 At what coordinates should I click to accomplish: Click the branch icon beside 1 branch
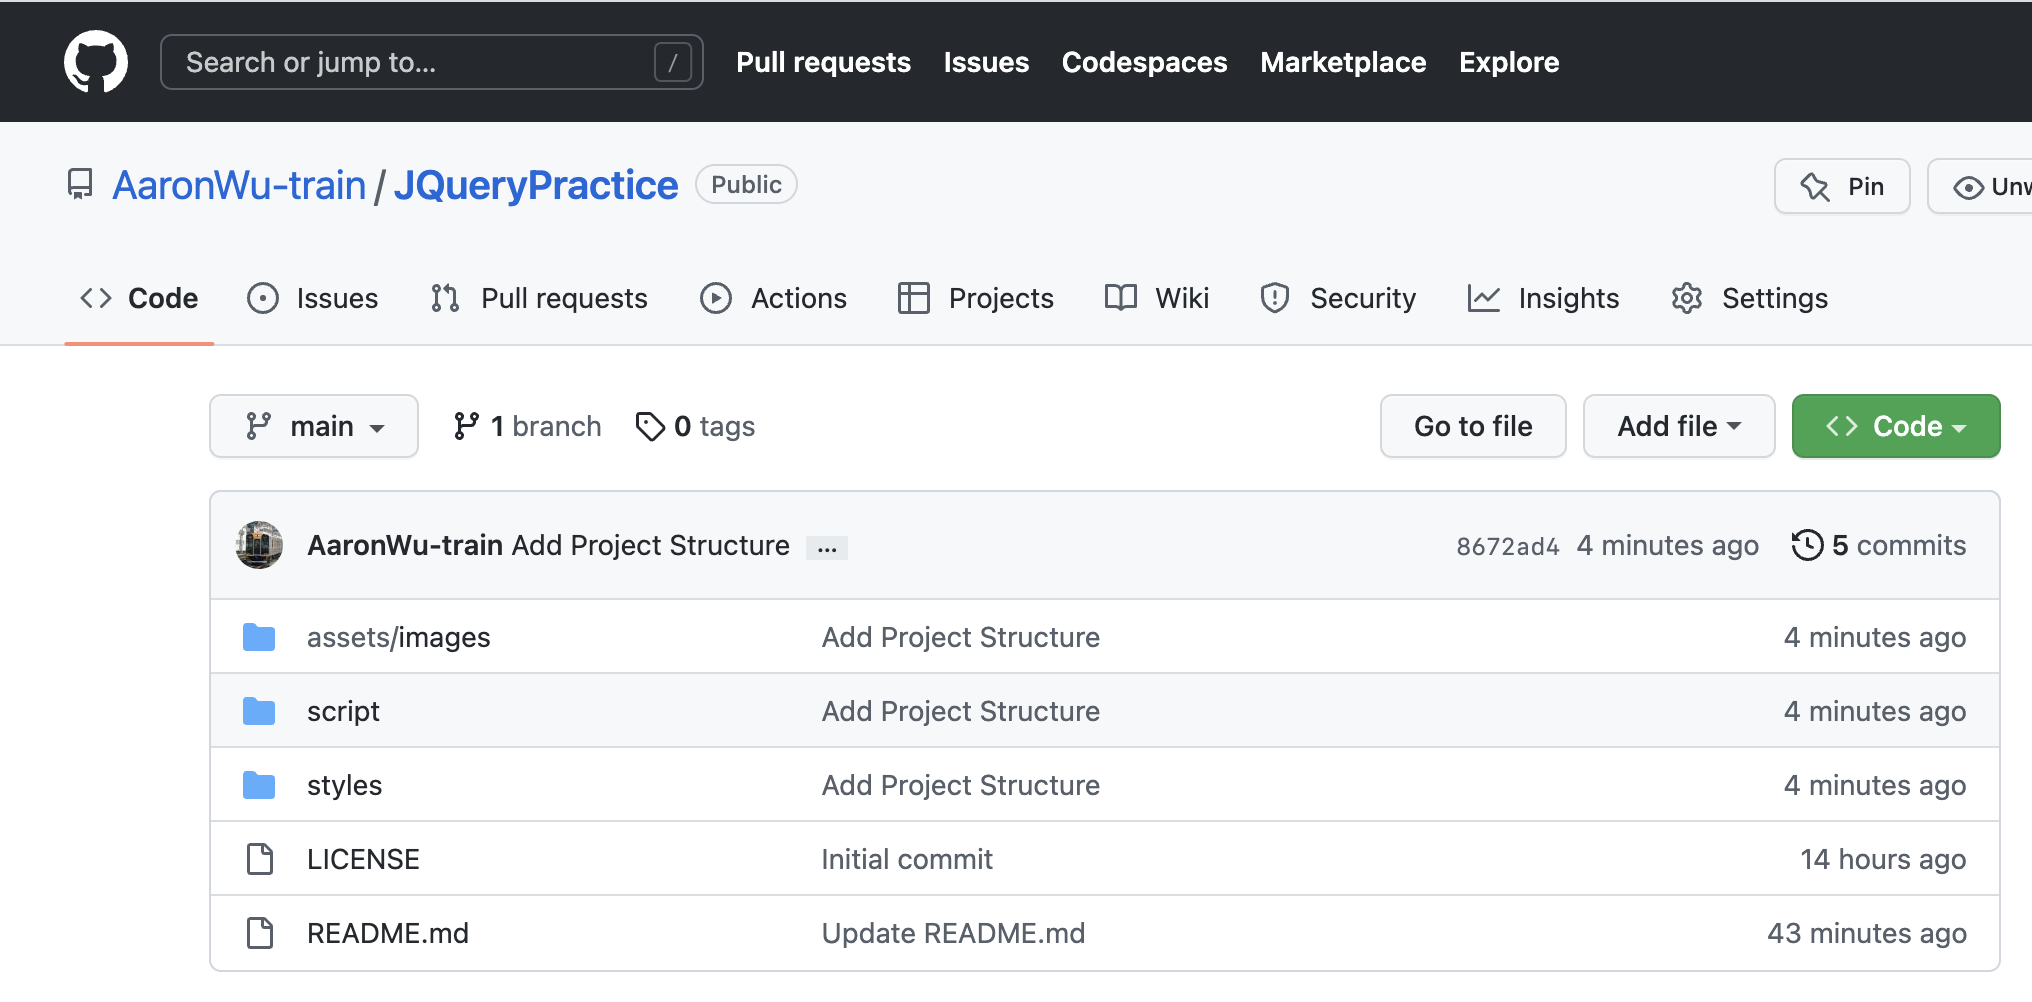click(x=466, y=426)
